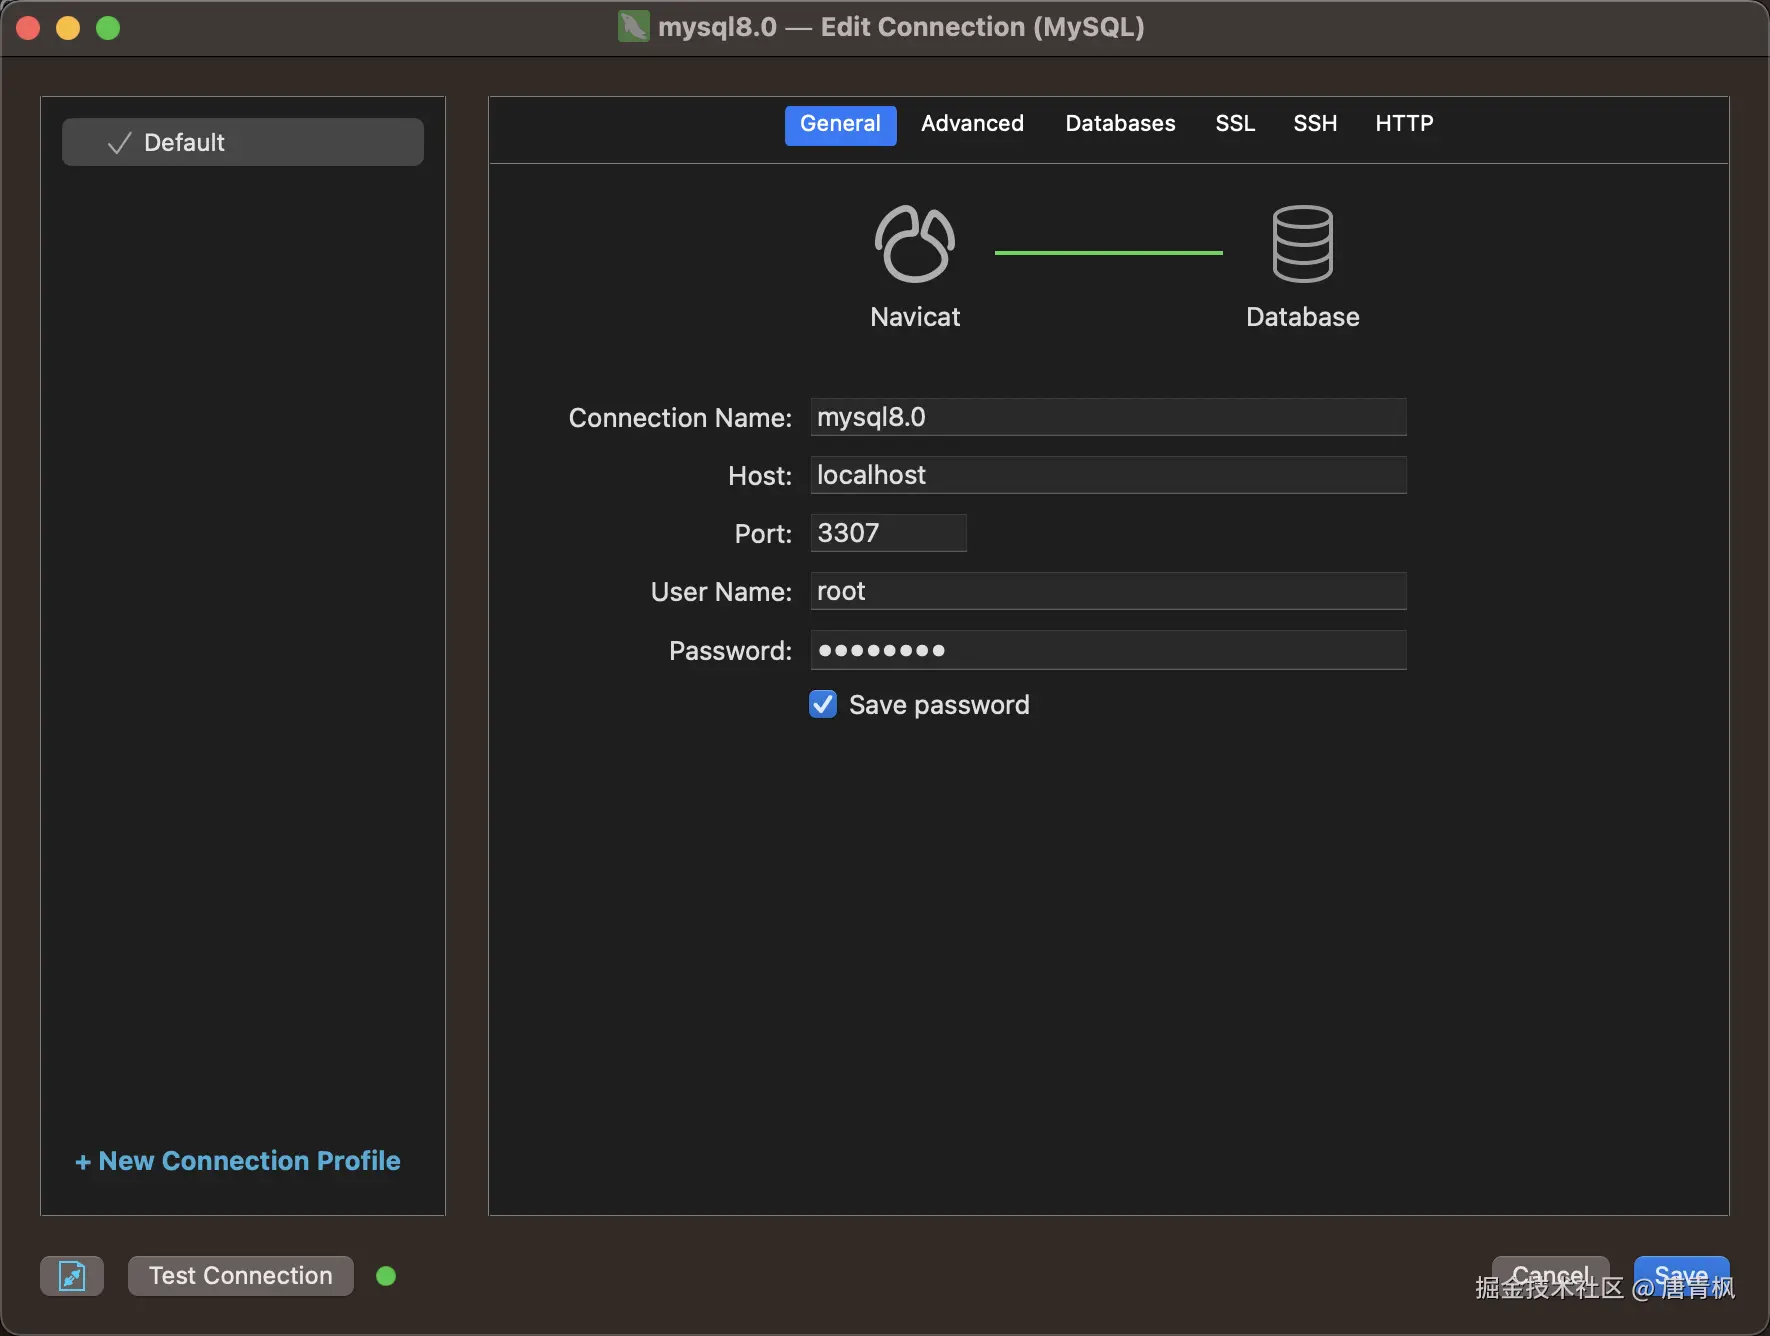This screenshot has height=1336, width=1770.
Task: Click the Host label
Action: click(760, 476)
